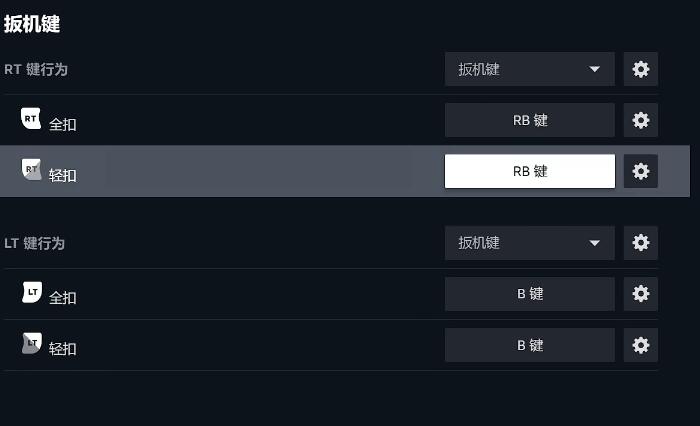Click the RT soft-pull trigger icon

[32, 171]
